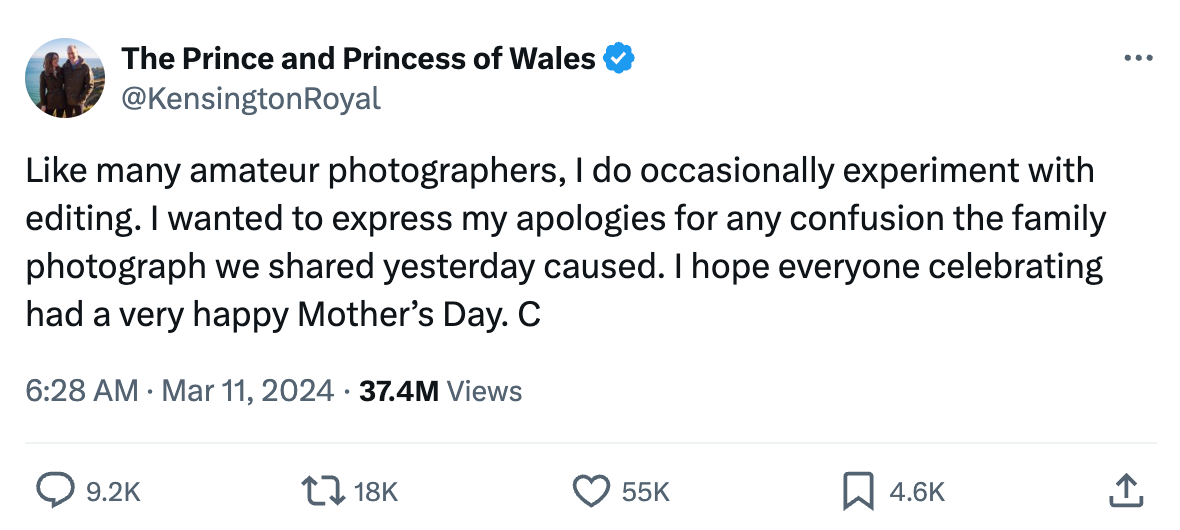This screenshot has width=1180, height=530.
Task: Click the Mar 11, 2024 date
Action: pyautogui.click(x=247, y=390)
